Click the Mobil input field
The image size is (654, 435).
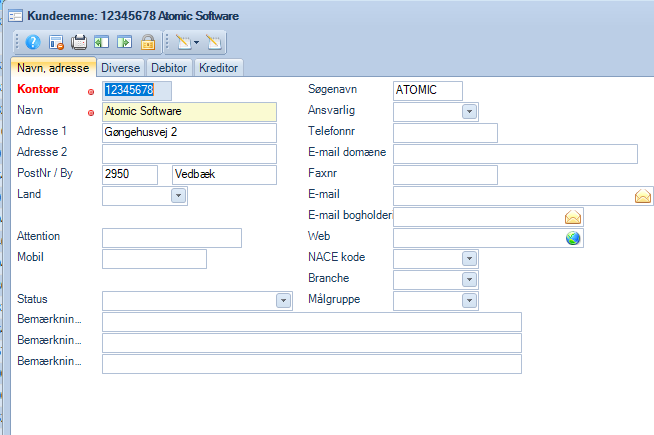point(154,259)
